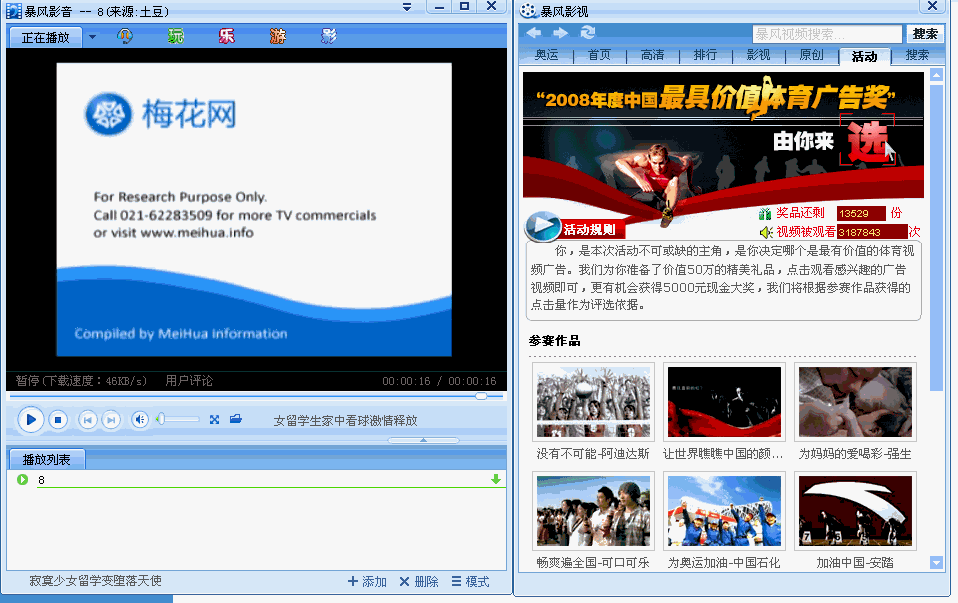Switch to the 奥运 tab
Viewport: 958px width, 603px height.
546,55
